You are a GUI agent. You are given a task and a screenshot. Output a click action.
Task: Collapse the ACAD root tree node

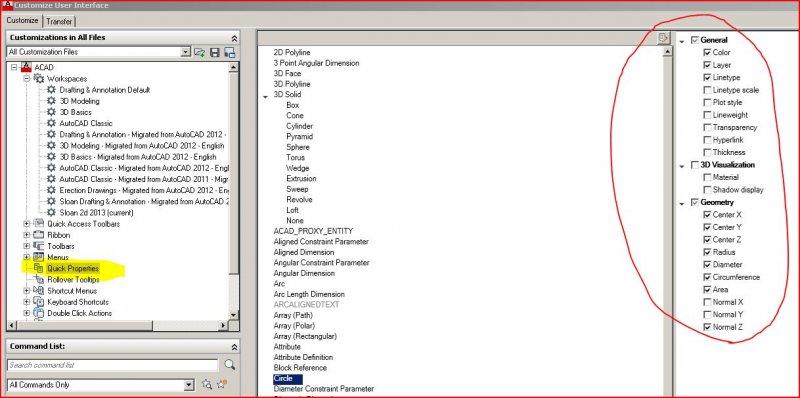tap(14, 67)
